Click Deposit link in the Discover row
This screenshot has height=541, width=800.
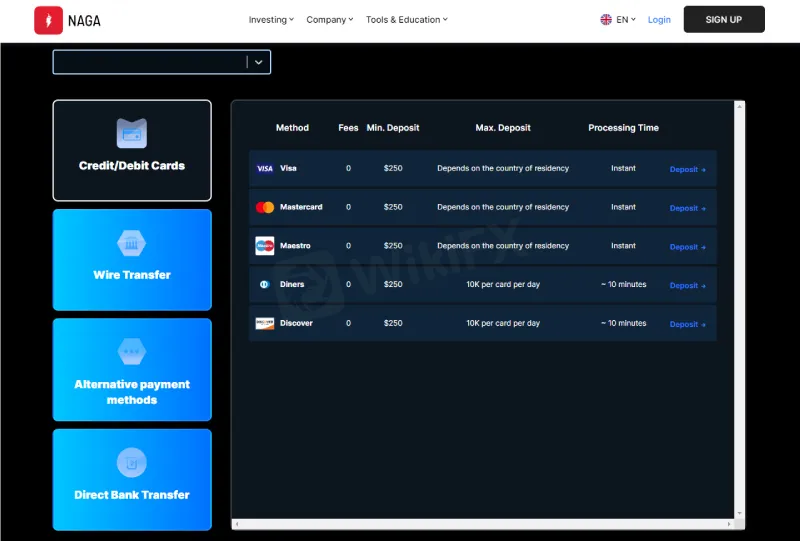coord(687,325)
